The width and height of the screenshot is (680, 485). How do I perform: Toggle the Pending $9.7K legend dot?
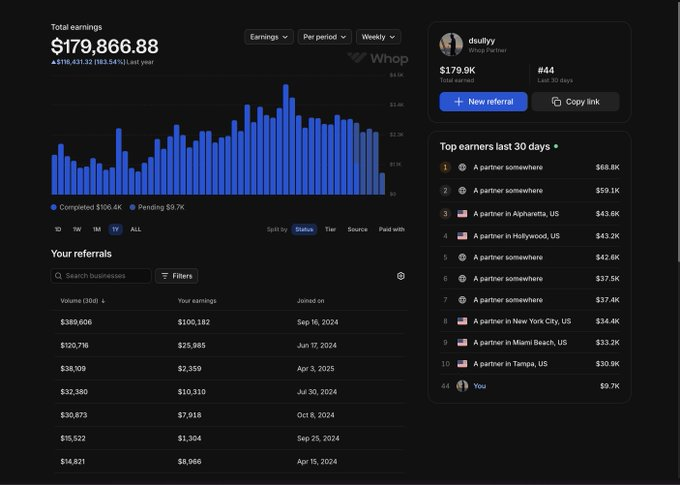click(132, 207)
